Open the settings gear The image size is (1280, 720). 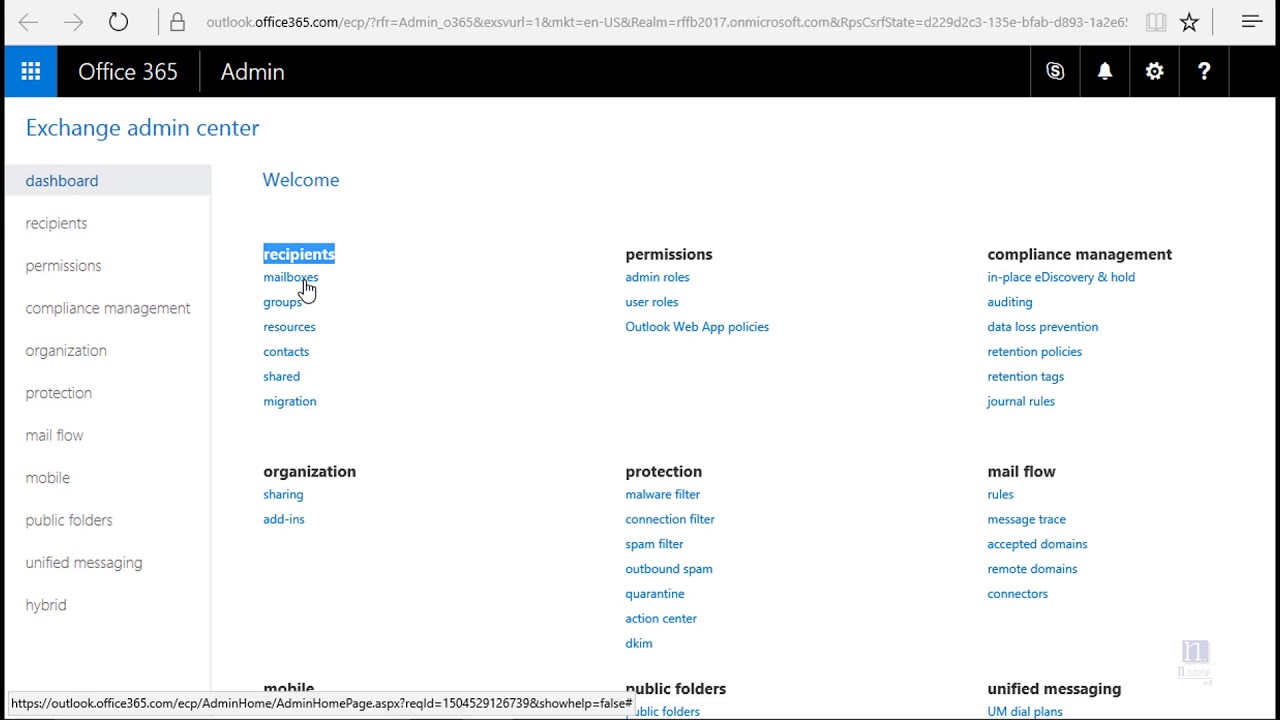(x=1155, y=71)
